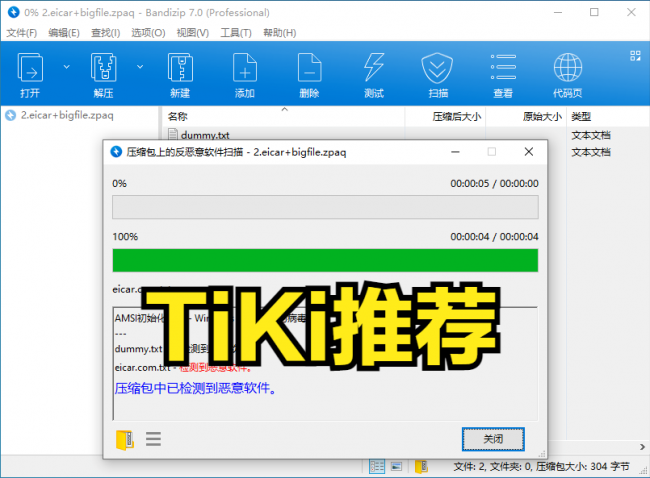
Task: Click the blue malware detected message
Action: tap(195, 388)
